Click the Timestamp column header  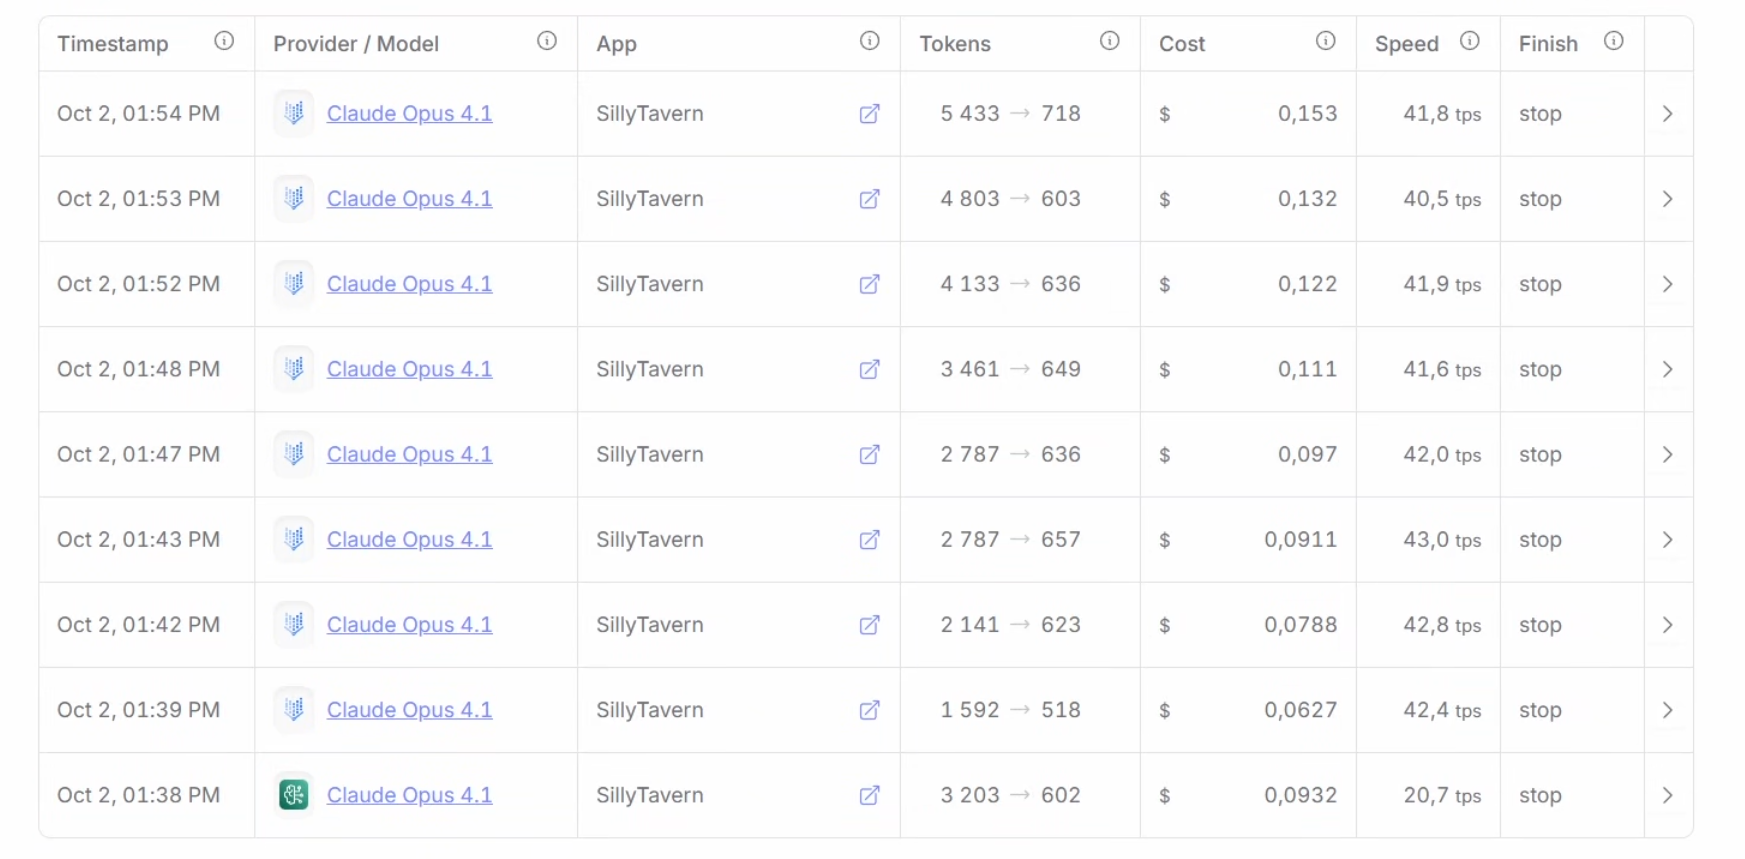click(113, 44)
